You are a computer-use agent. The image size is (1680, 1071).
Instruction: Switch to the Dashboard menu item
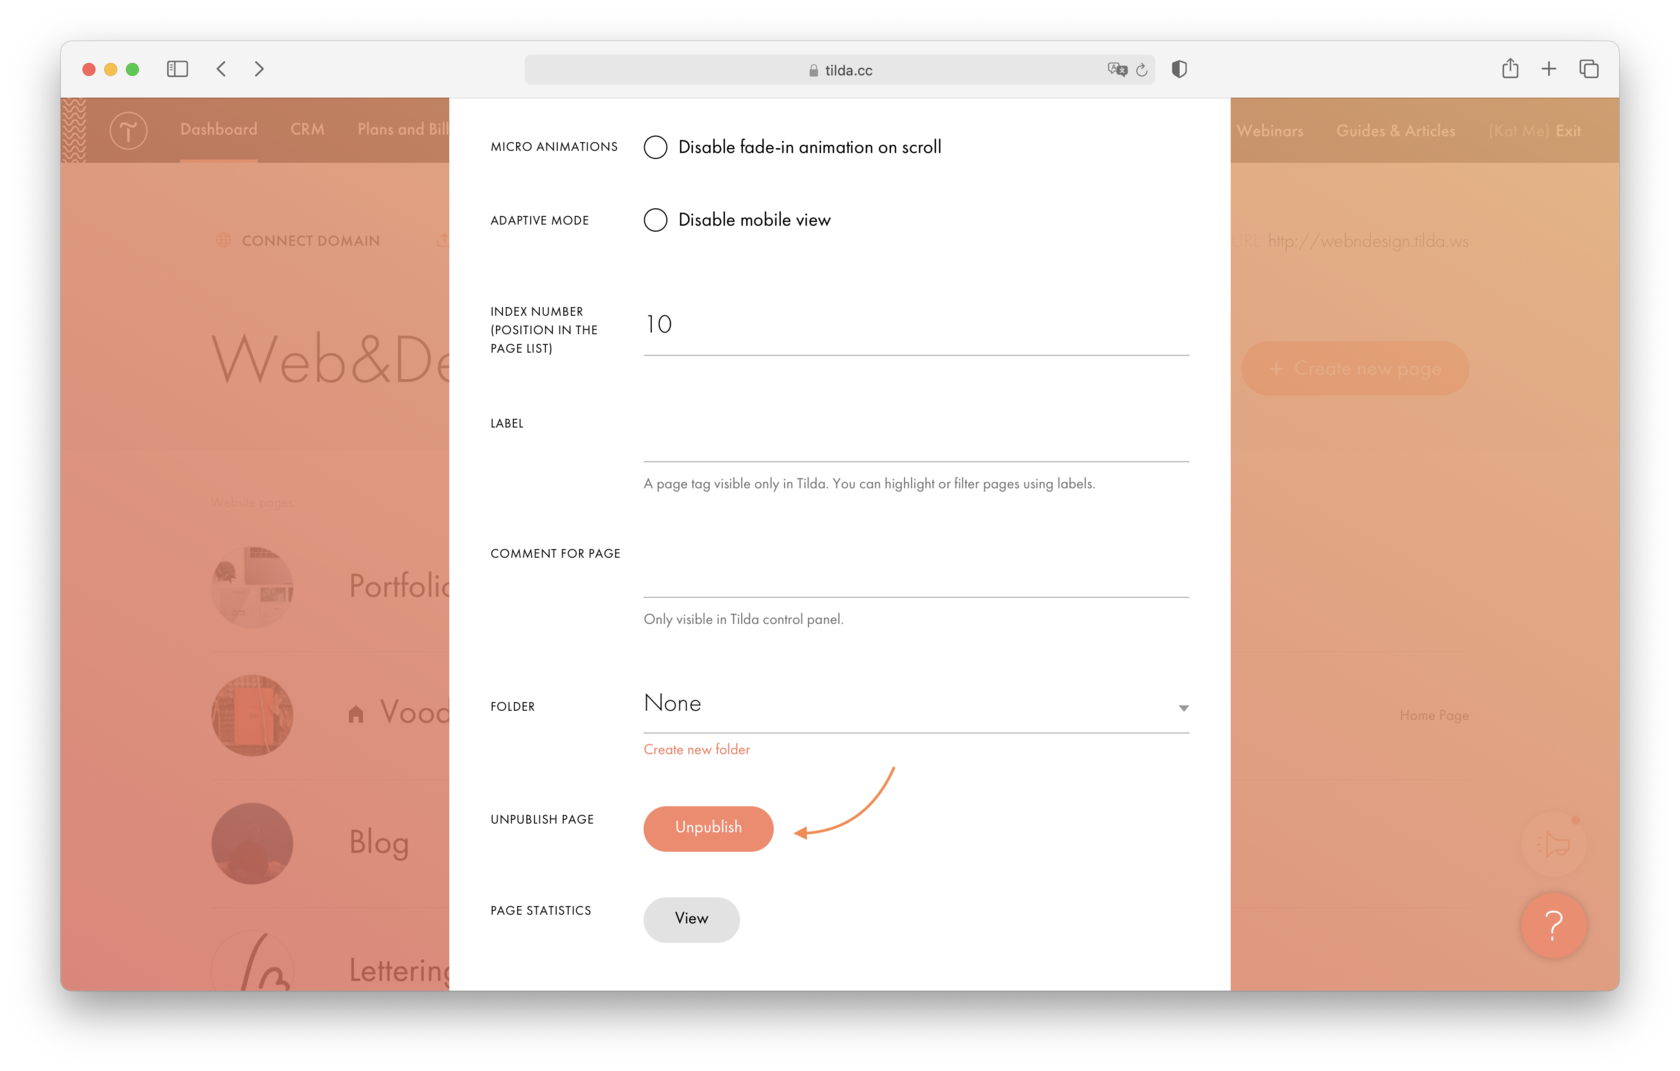[218, 129]
